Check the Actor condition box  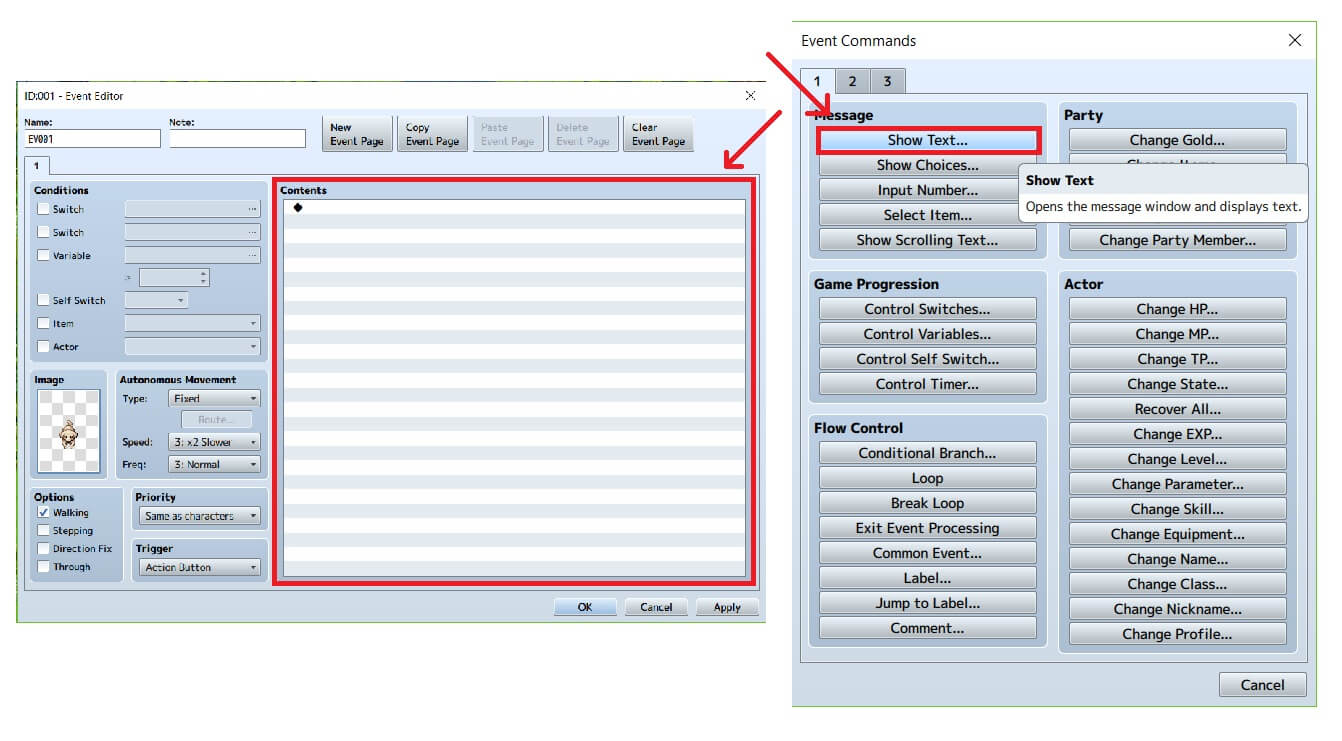pos(43,346)
